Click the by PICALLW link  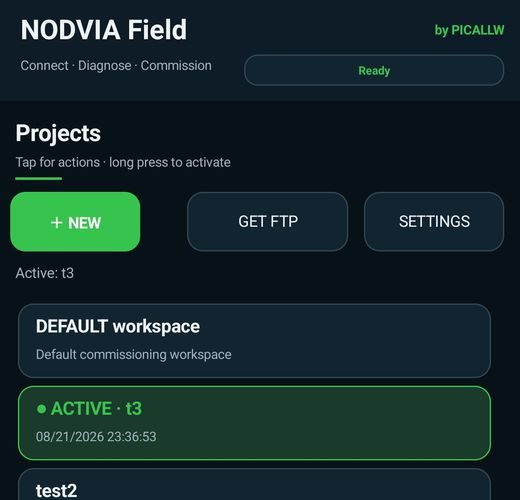pos(469,30)
